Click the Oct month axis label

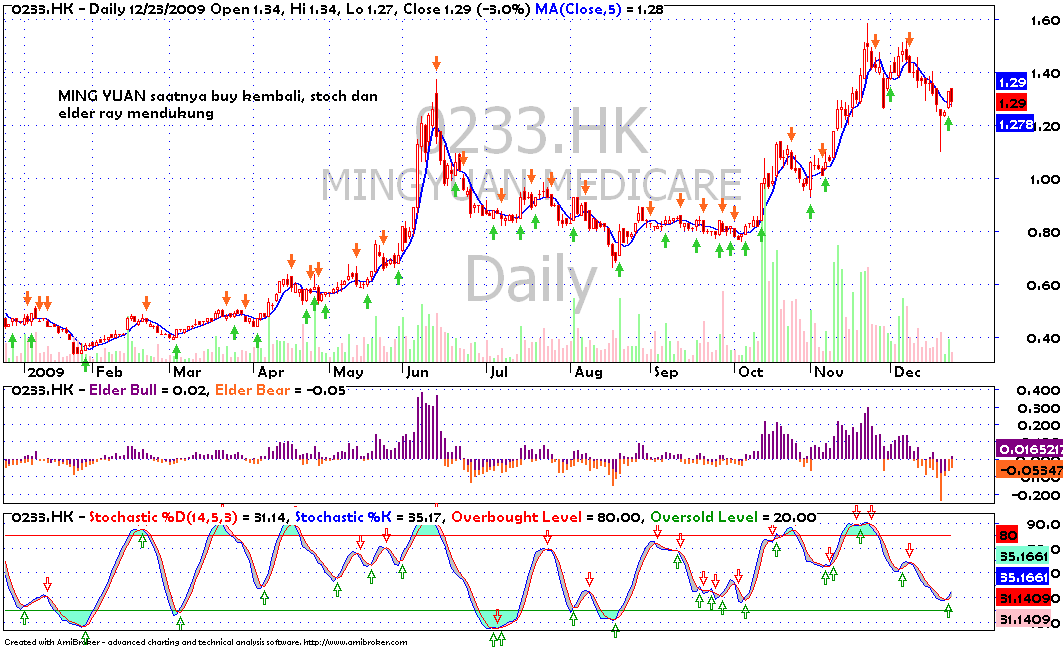[x=750, y=372]
